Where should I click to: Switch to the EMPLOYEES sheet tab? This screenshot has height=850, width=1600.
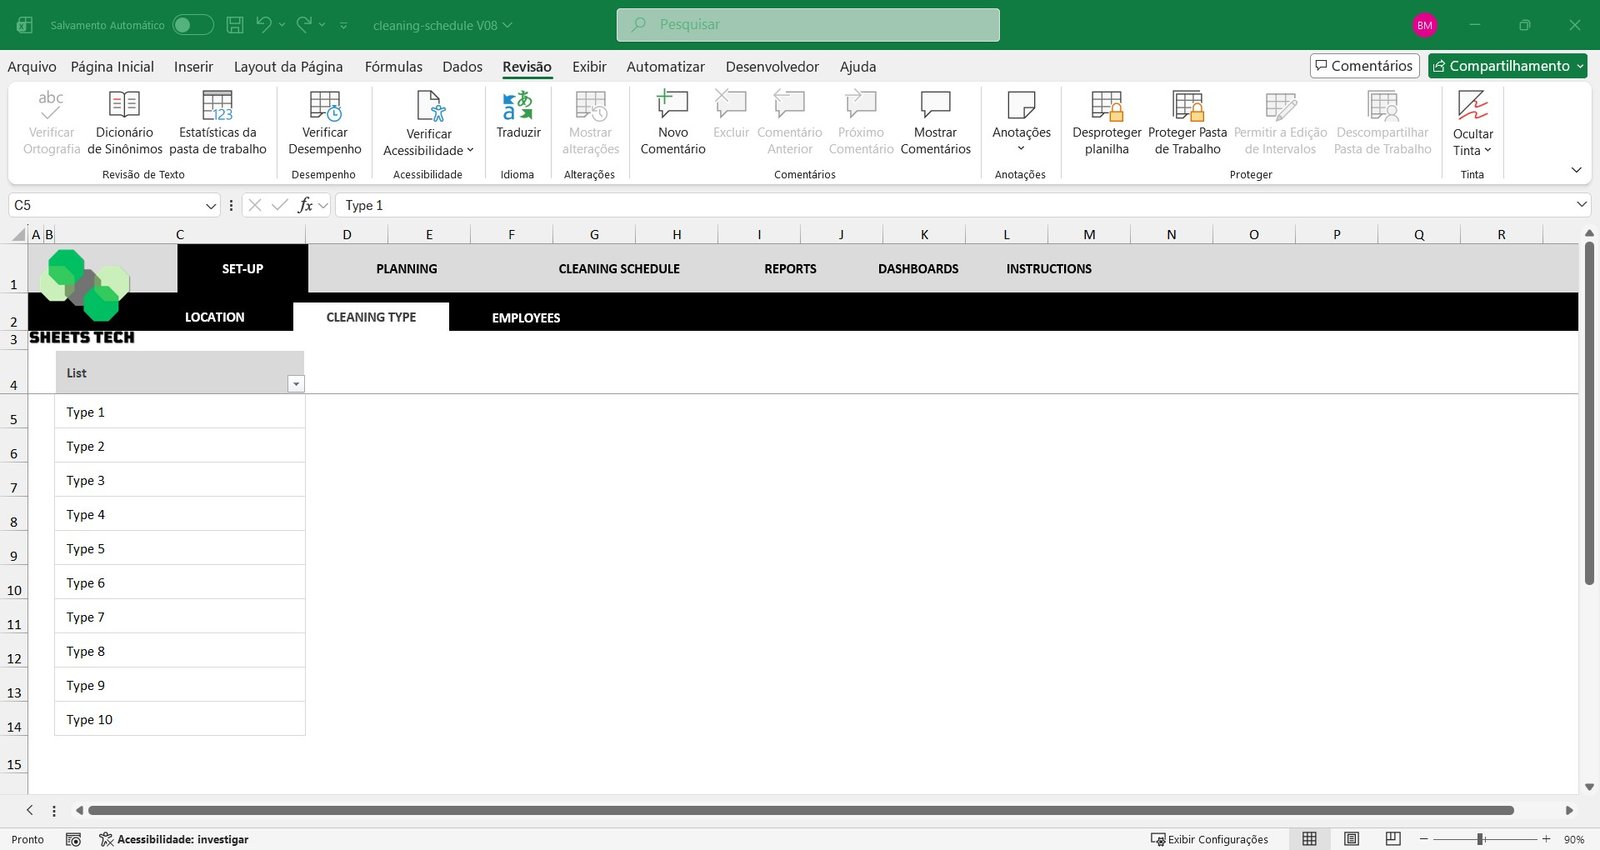[x=526, y=318]
